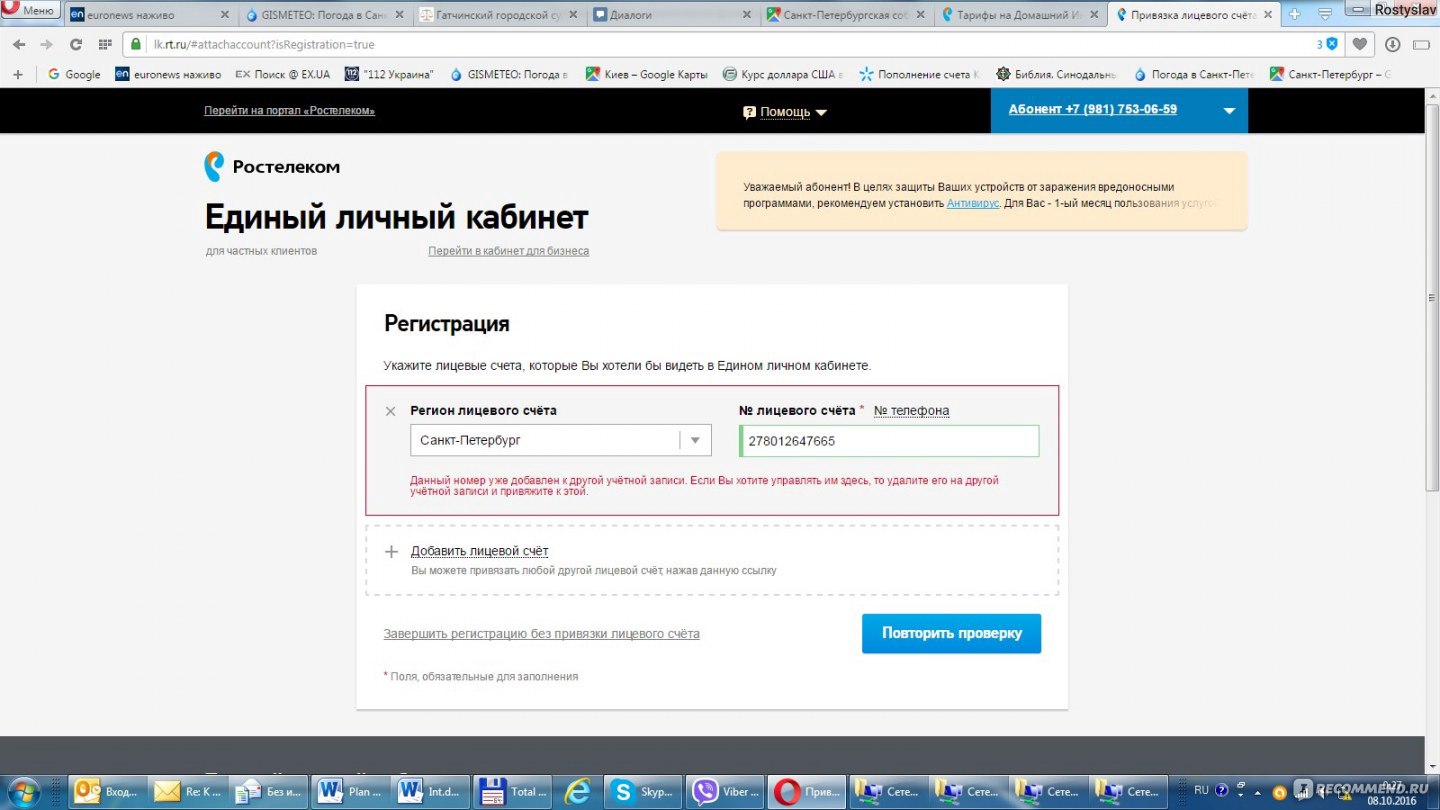This screenshot has width=1440, height=810.
Task: Open the Windows Start button
Action: tap(23, 790)
